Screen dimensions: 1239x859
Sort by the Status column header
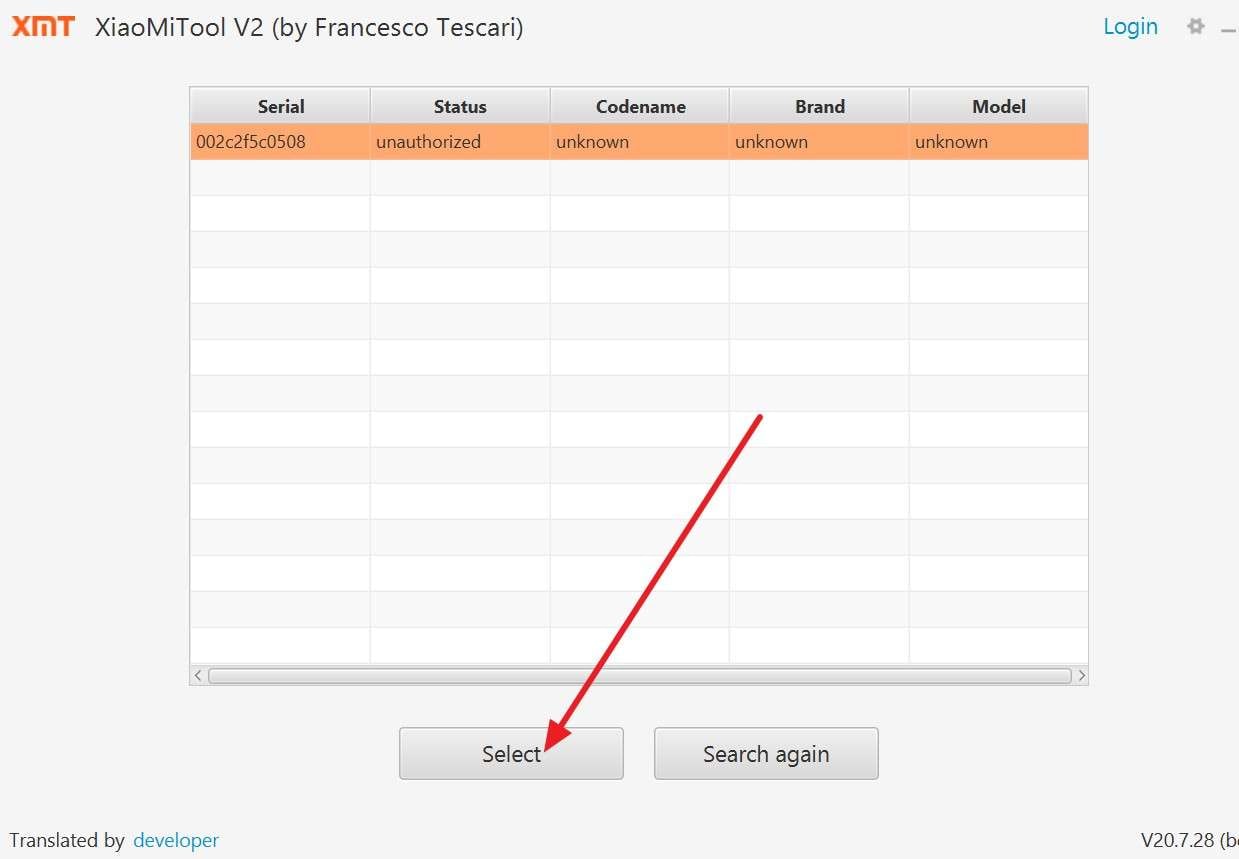pyautogui.click(x=460, y=106)
